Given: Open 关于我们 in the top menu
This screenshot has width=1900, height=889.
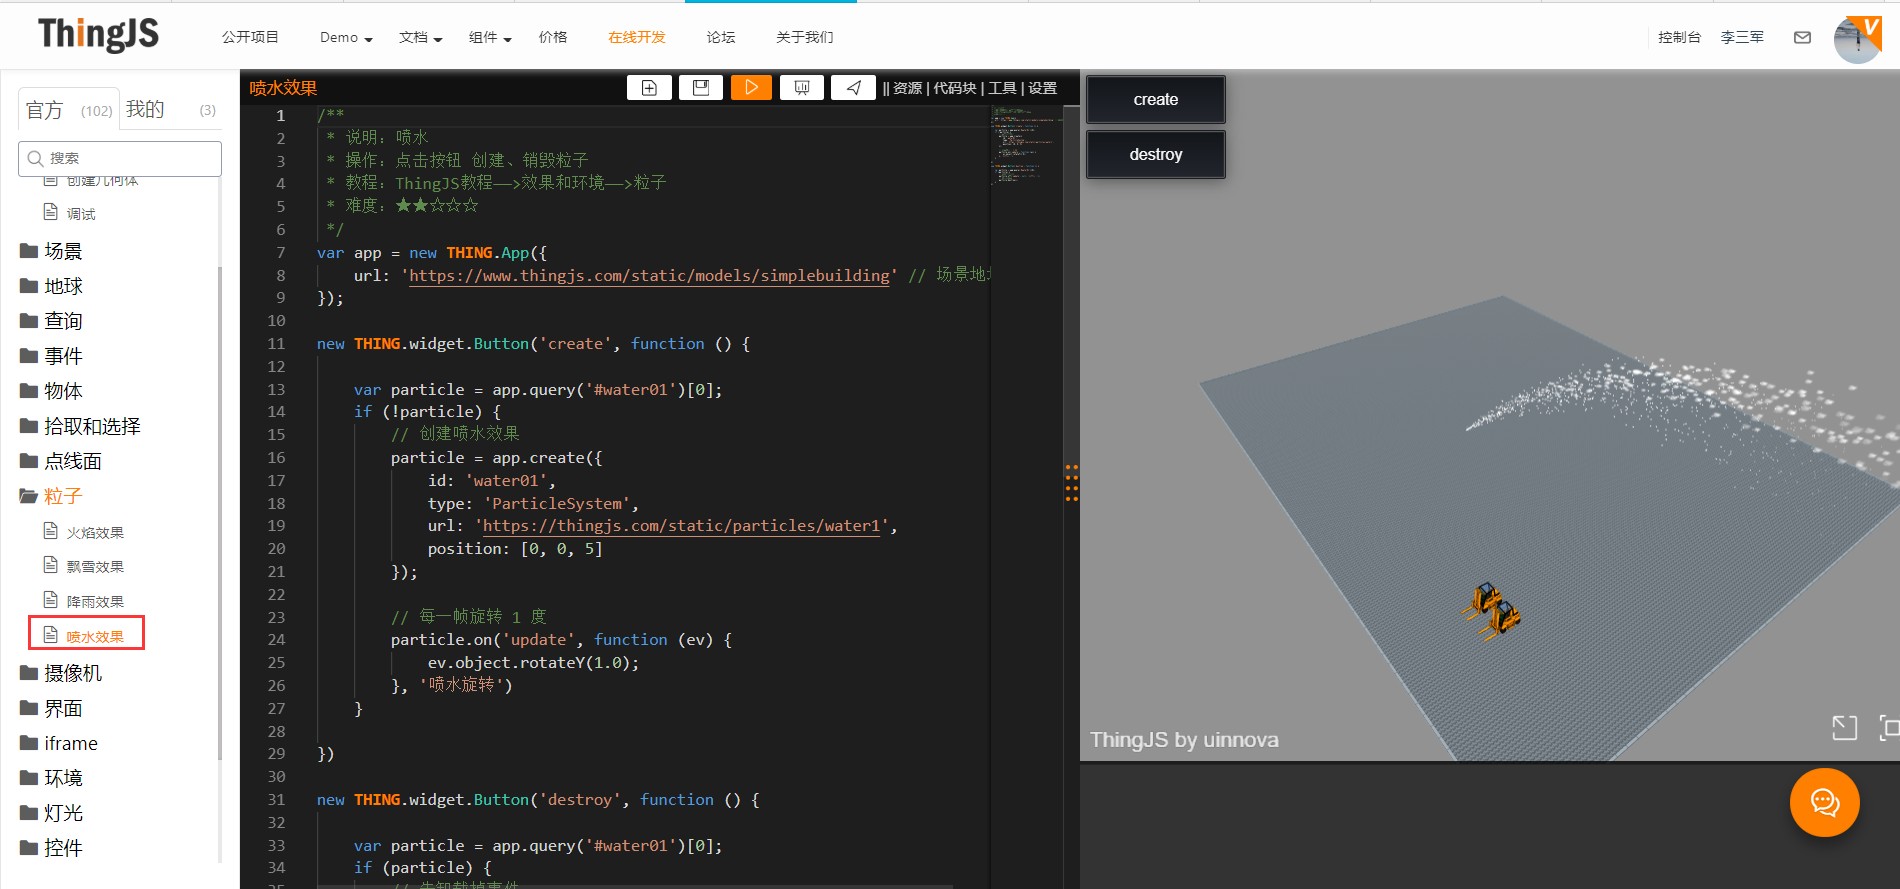Looking at the screenshot, I should [805, 37].
